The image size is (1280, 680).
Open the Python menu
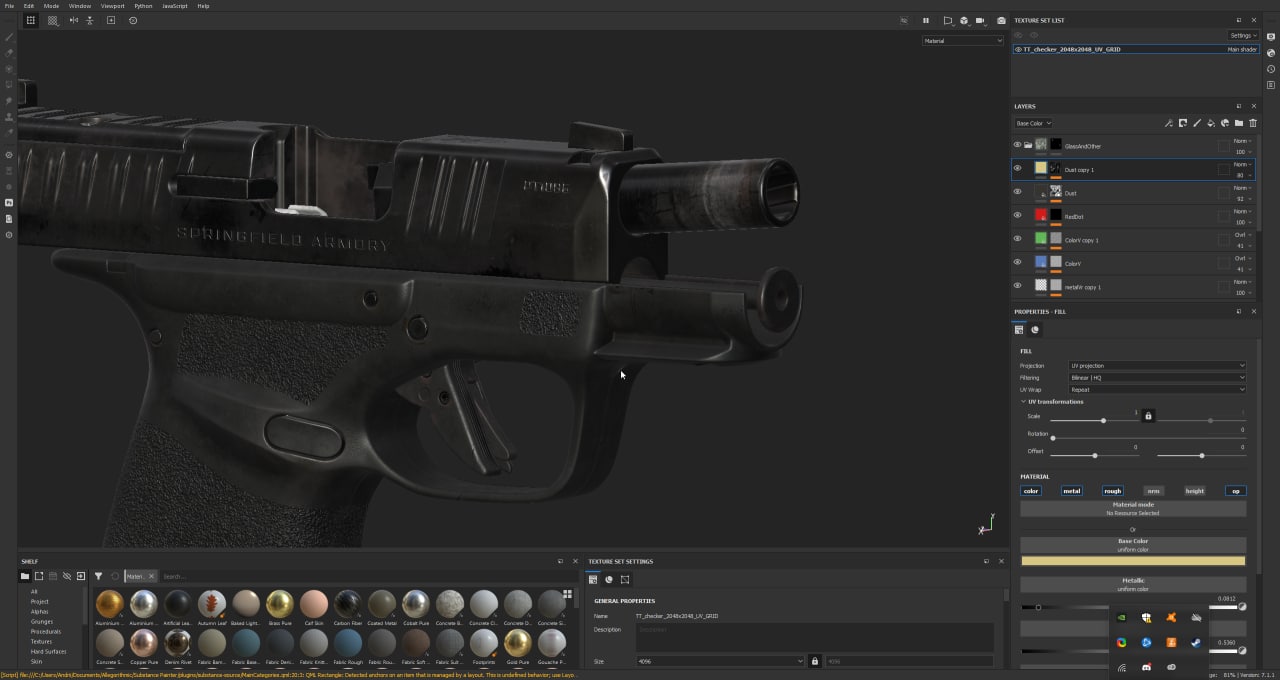[143, 6]
